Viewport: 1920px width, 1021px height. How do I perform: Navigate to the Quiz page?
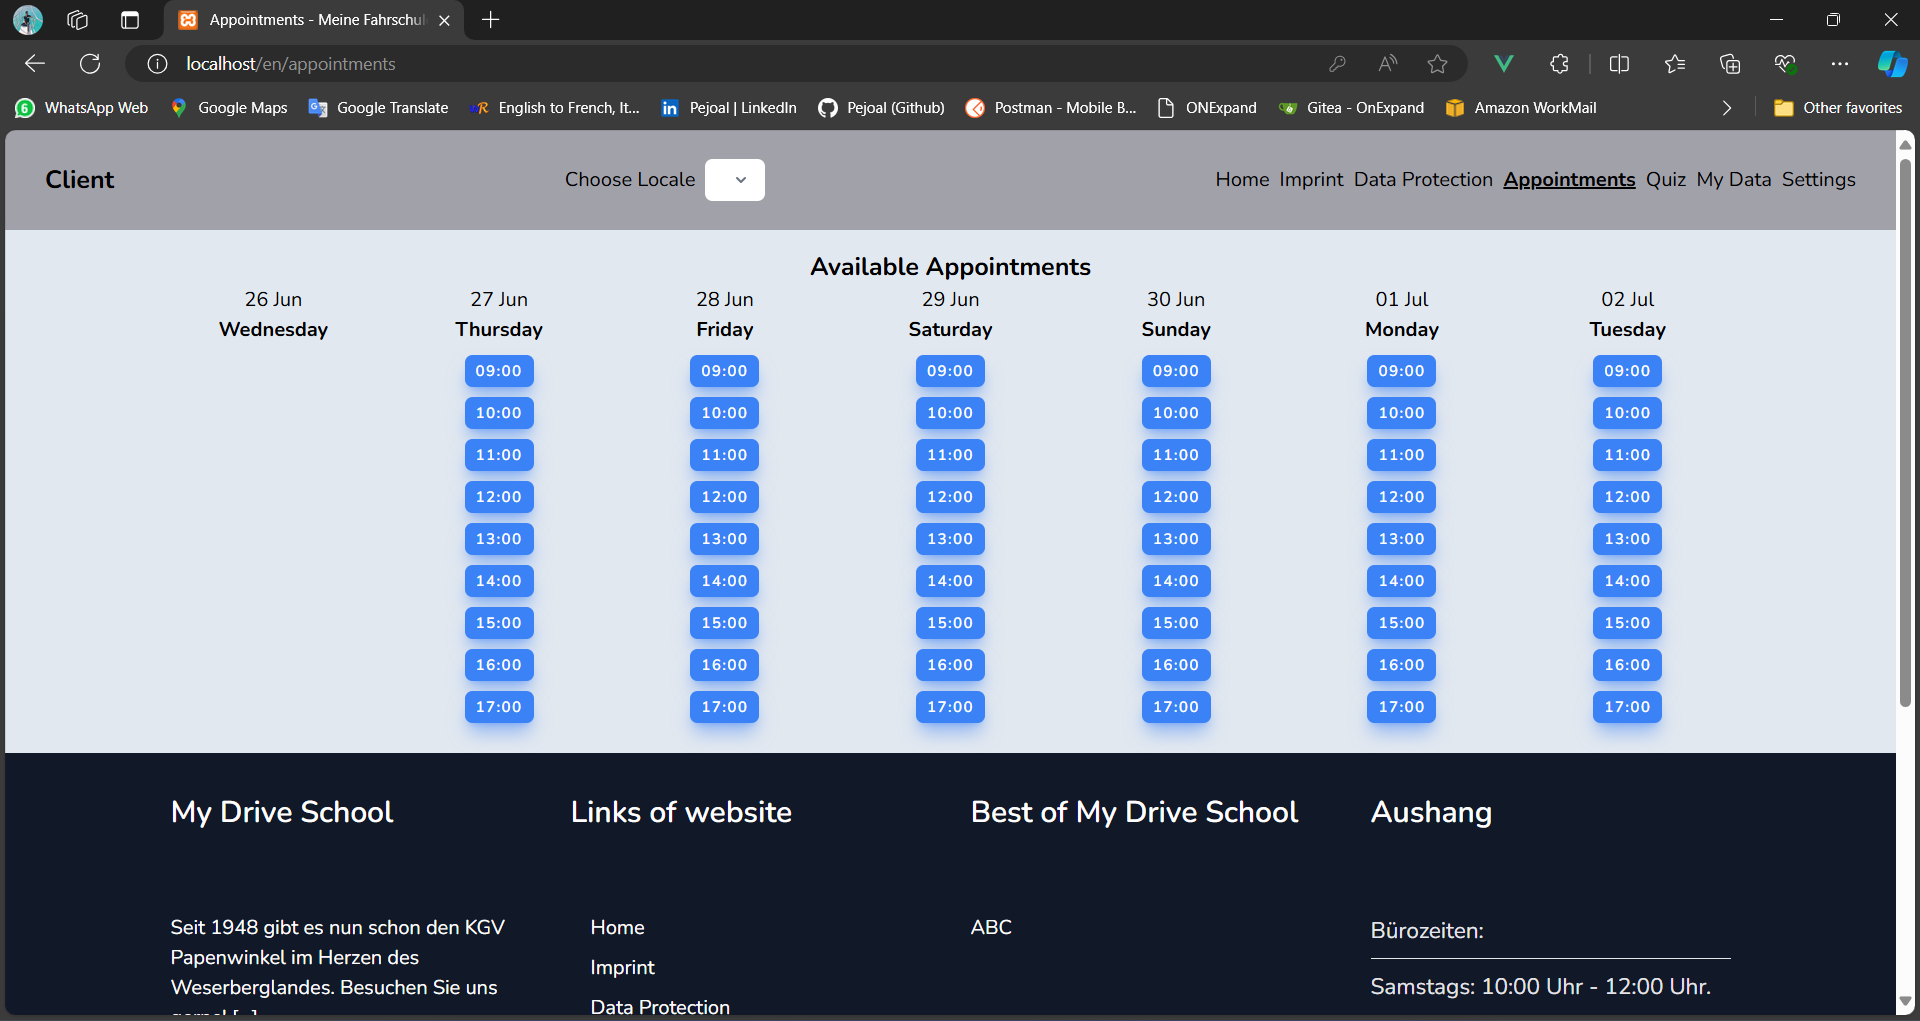tap(1665, 180)
